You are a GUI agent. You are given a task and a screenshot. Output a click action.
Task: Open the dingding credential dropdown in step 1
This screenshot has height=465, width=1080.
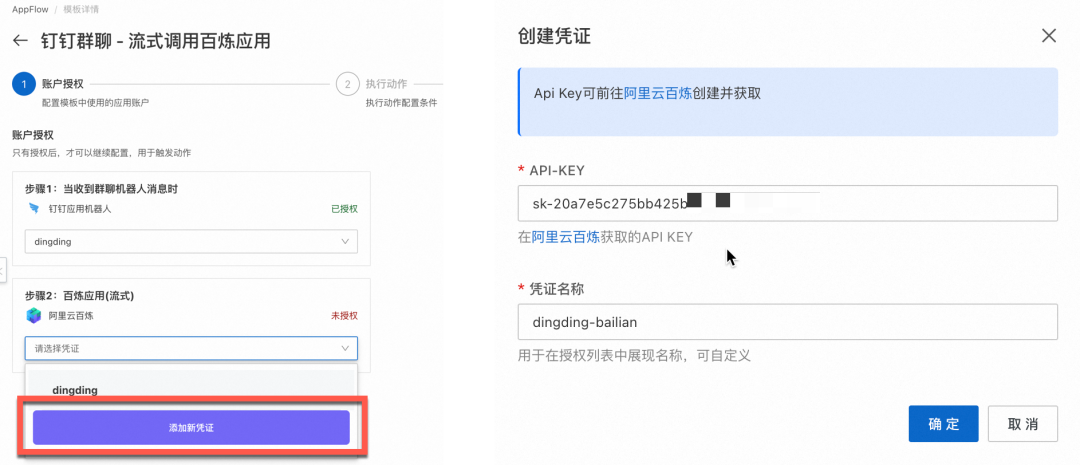coord(190,242)
